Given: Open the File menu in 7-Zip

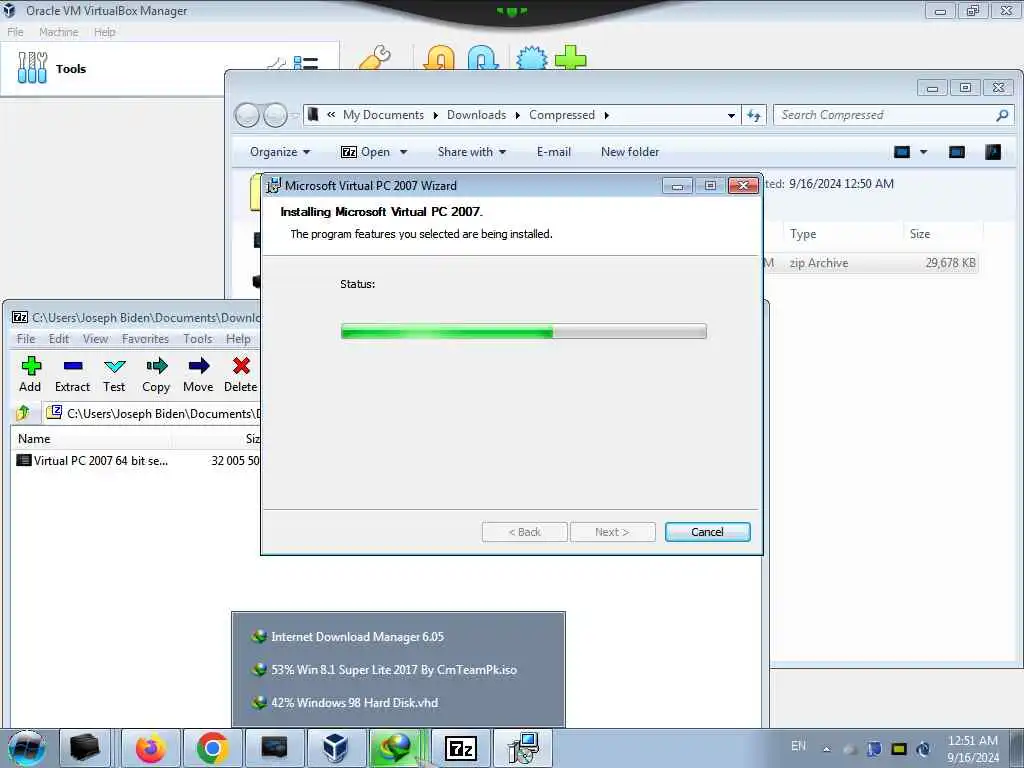Looking at the screenshot, I should click(x=26, y=339).
